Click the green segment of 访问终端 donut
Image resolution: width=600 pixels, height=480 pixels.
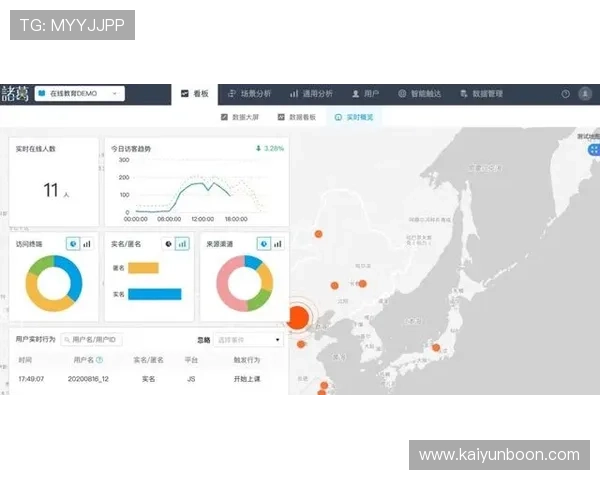pyautogui.click(x=40, y=265)
